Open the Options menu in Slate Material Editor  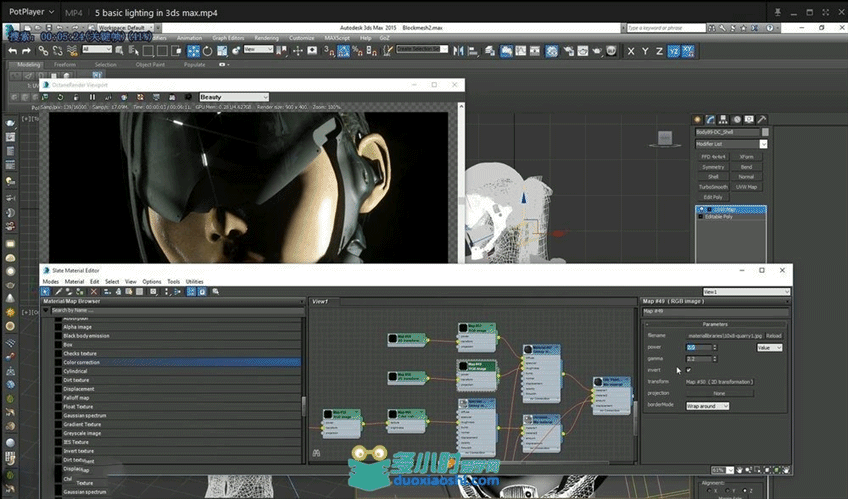[x=151, y=282]
